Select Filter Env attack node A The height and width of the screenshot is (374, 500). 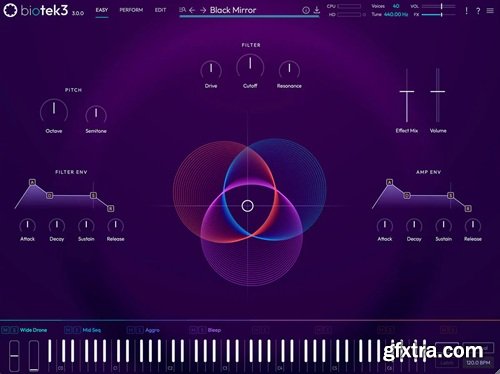click(x=32, y=182)
